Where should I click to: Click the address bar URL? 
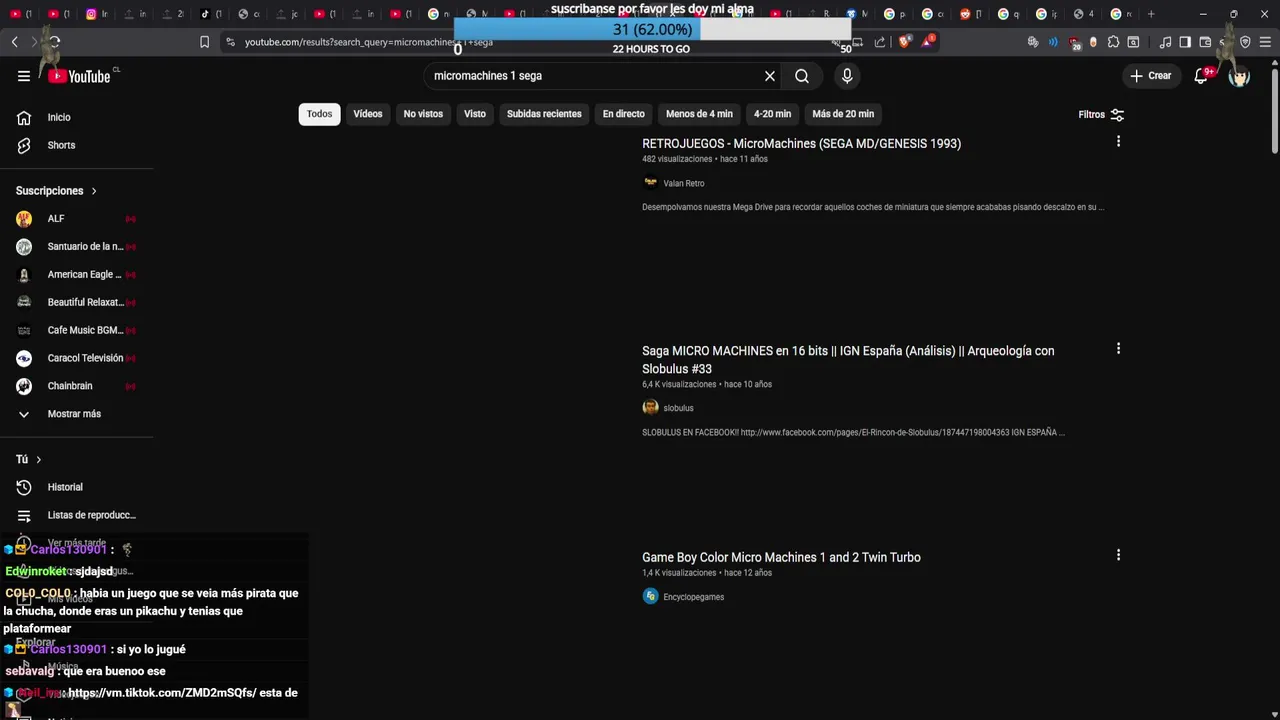click(369, 42)
